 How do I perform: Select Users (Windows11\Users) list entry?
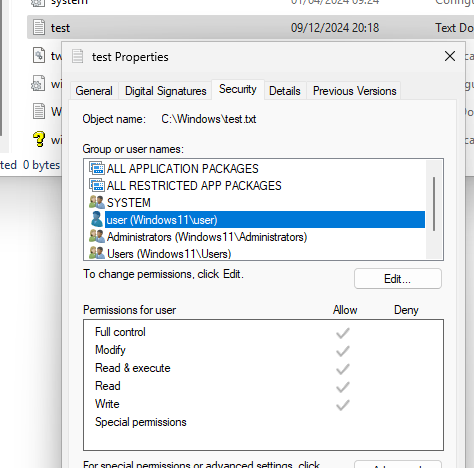click(169, 254)
